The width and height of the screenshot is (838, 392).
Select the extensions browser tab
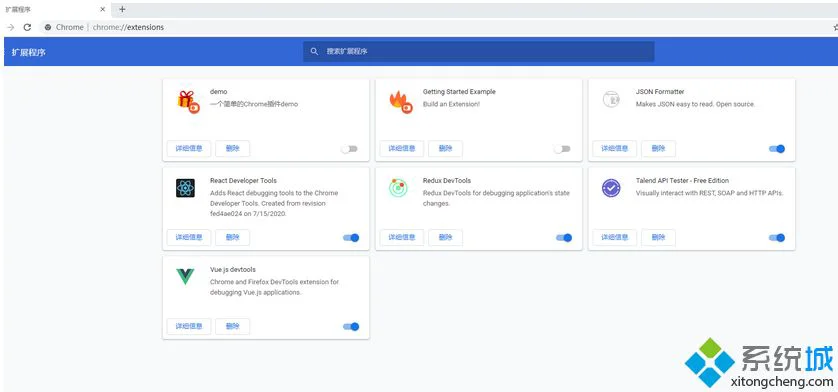coord(55,9)
